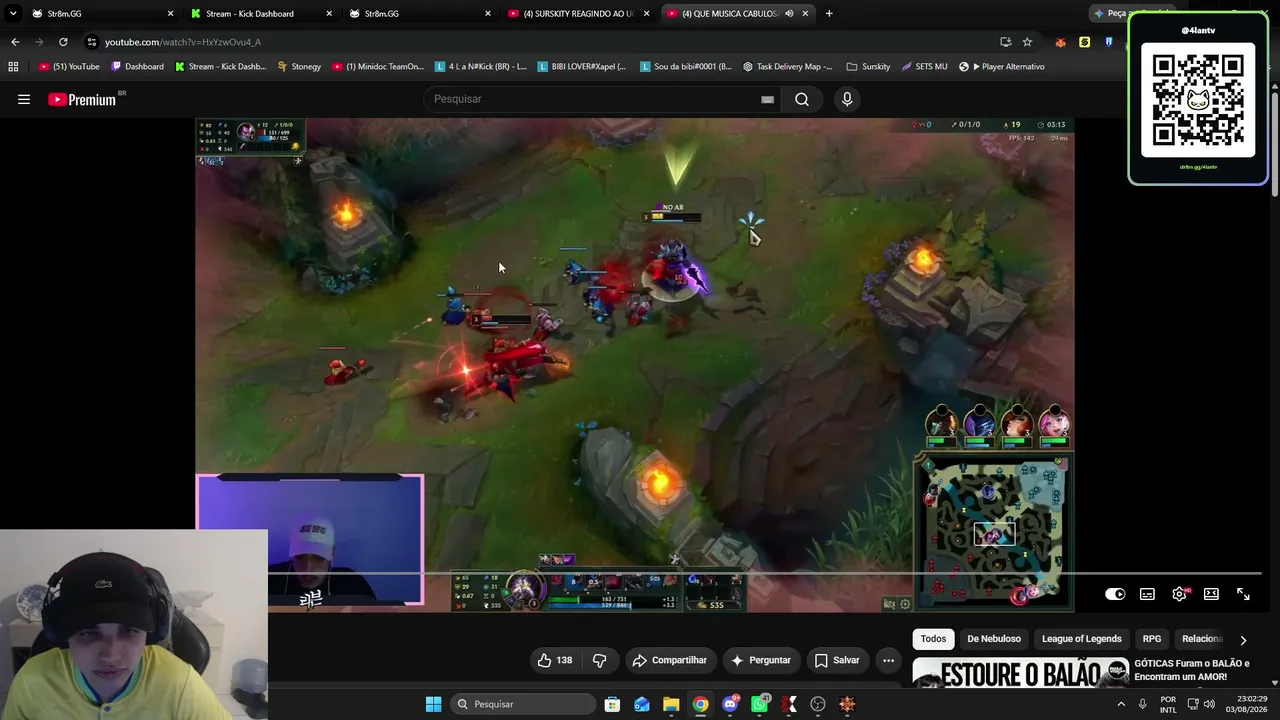Open volume control in system tray

1211,704
